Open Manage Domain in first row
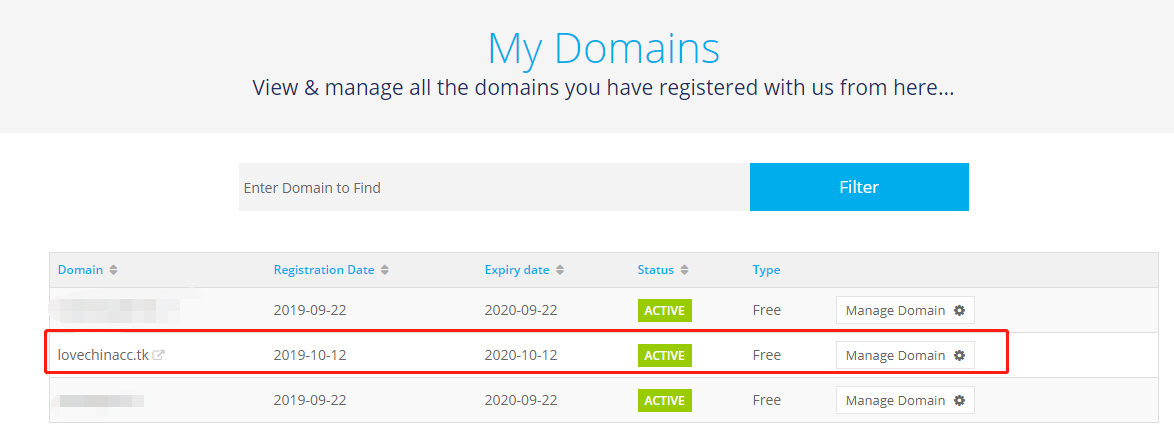Viewport: 1174px width, 438px height. click(905, 310)
